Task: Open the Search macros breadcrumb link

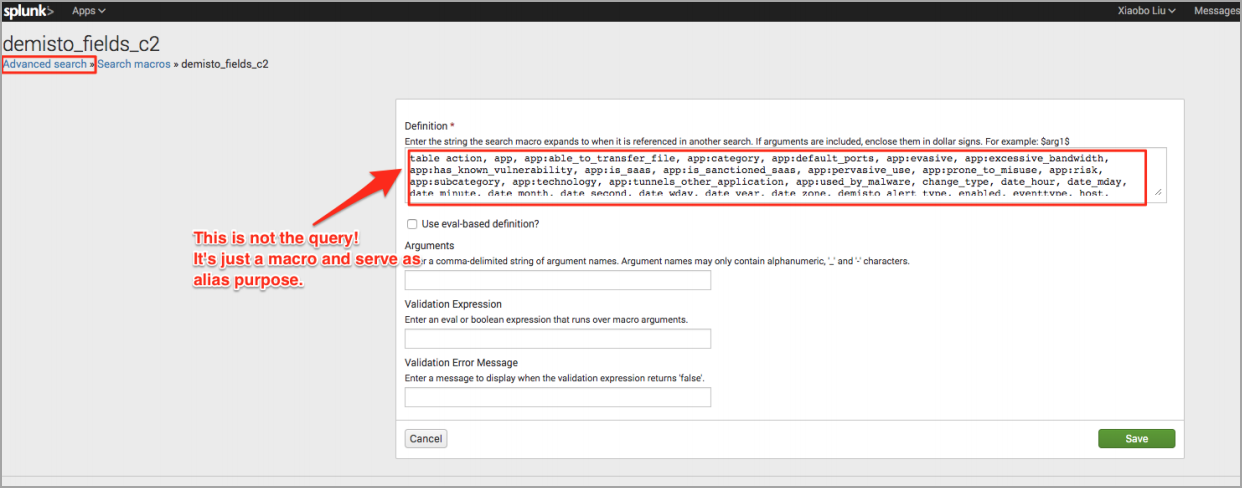Action: (134, 64)
